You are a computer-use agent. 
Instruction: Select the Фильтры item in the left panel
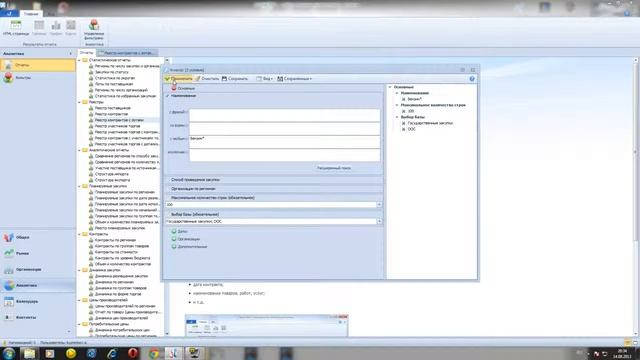[x=38, y=78]
